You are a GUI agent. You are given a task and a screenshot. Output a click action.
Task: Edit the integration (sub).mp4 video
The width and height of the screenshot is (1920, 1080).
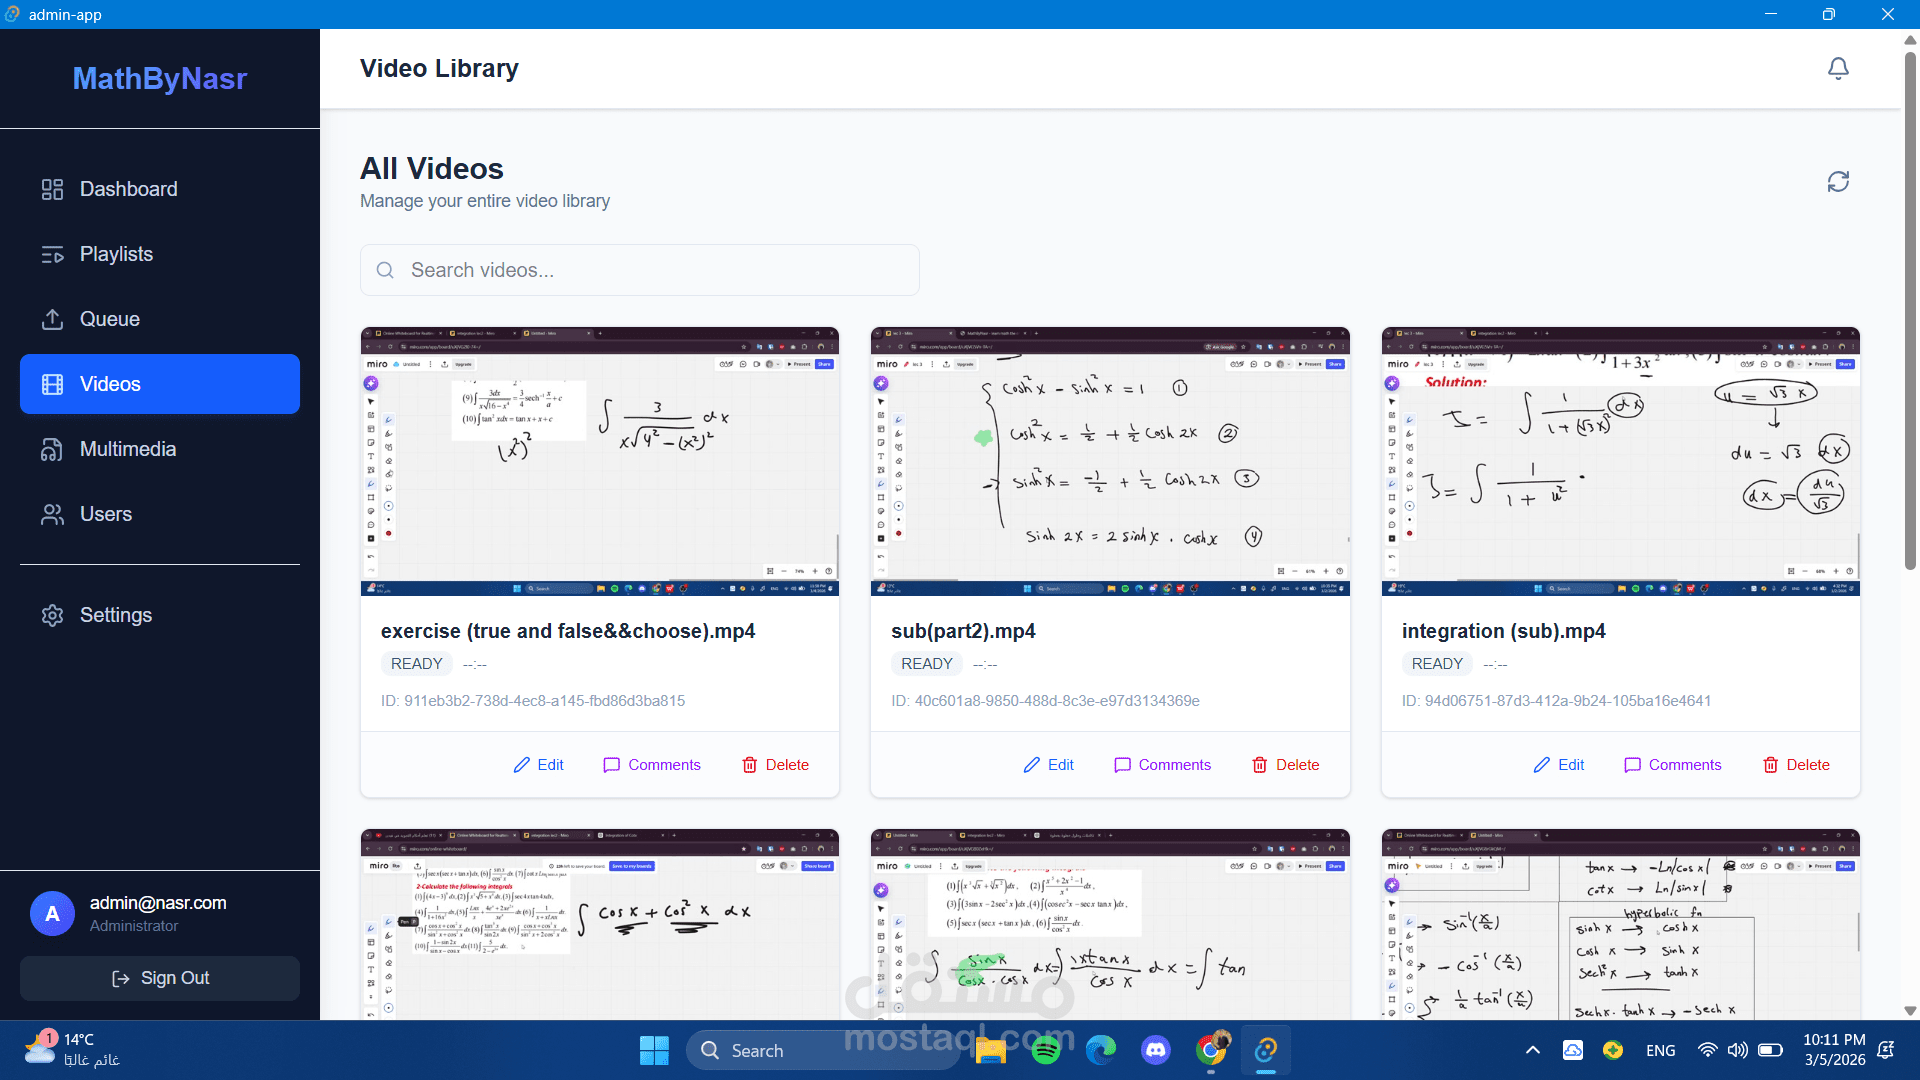pyautogui.click(x=1559, y=765)
